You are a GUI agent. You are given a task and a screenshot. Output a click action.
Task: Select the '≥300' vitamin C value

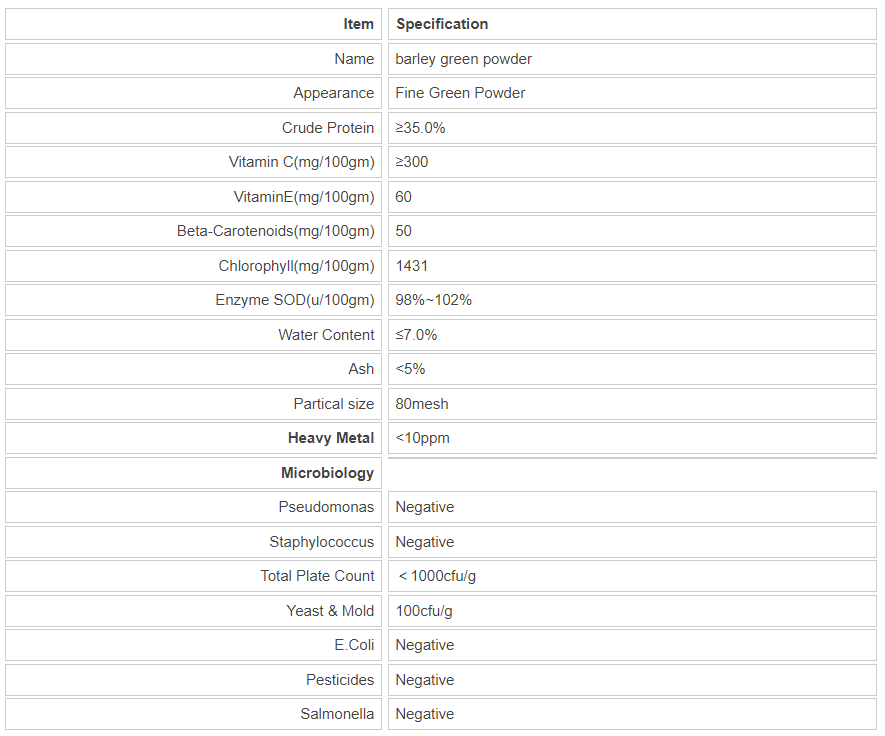pos(412,162)
